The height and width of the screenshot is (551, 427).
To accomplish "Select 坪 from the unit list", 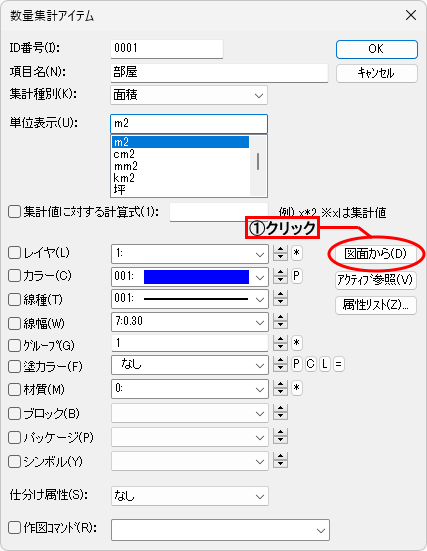I will pyautogui.click(x=119, y=190).
